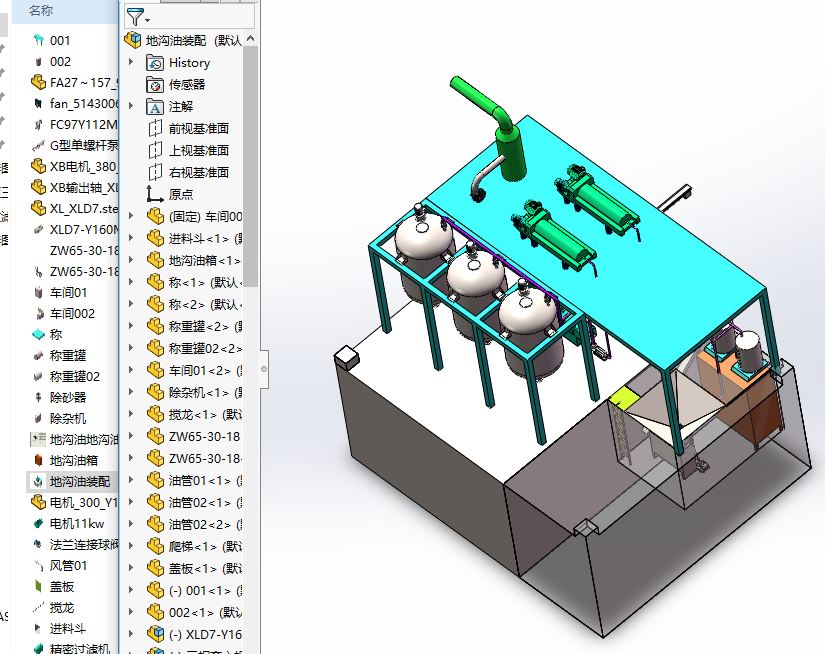This screenshot has height=654, width=825.
Task: Select the 传感器 sensor icon
Action: (x=155, y=85)
